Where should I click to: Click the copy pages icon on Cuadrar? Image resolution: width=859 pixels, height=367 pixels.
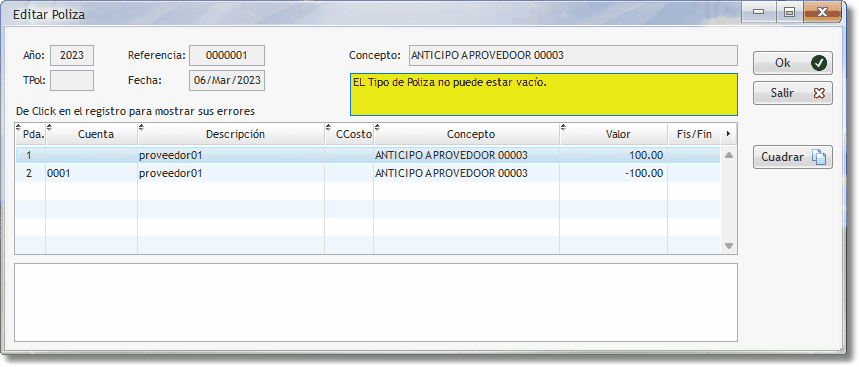tap(818, 157)
